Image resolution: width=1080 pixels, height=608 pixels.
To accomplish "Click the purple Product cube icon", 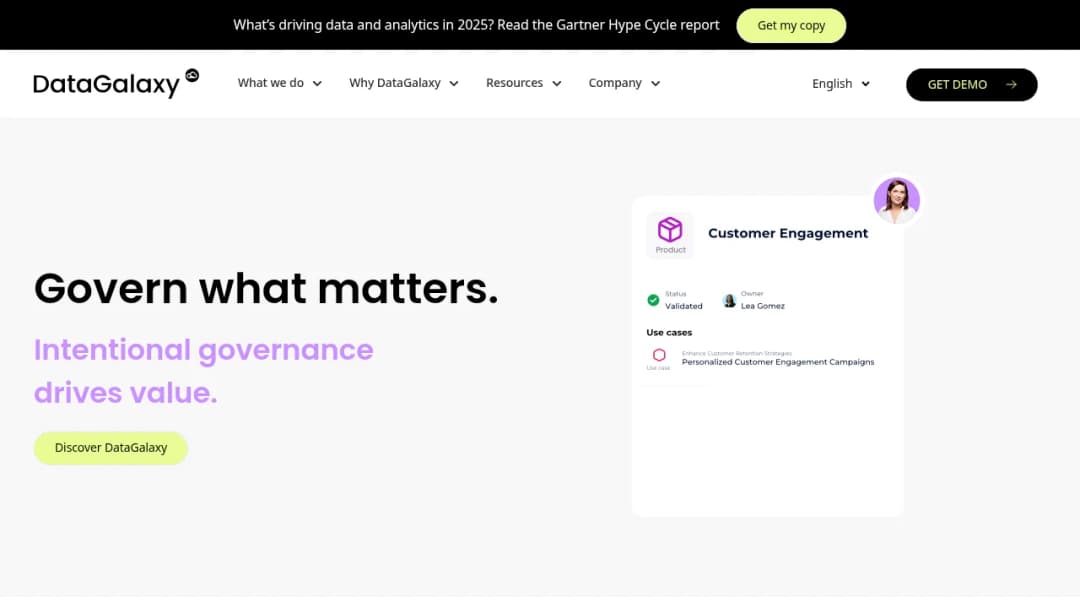I will coord(669,229).
